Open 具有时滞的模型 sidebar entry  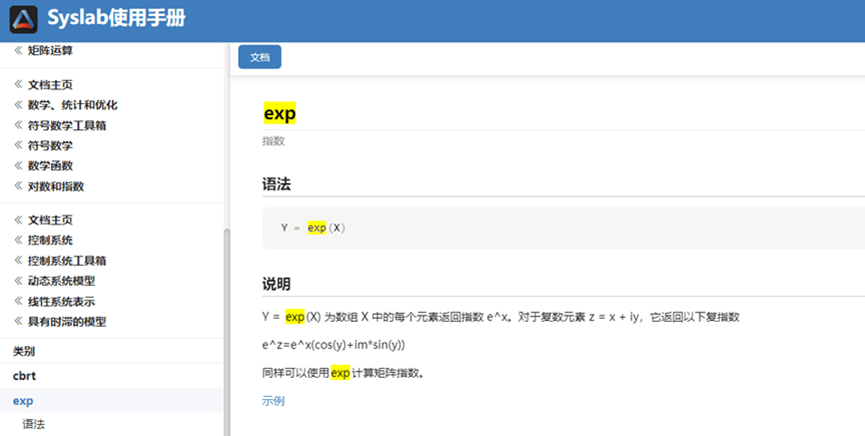click(x=67, y=321)
